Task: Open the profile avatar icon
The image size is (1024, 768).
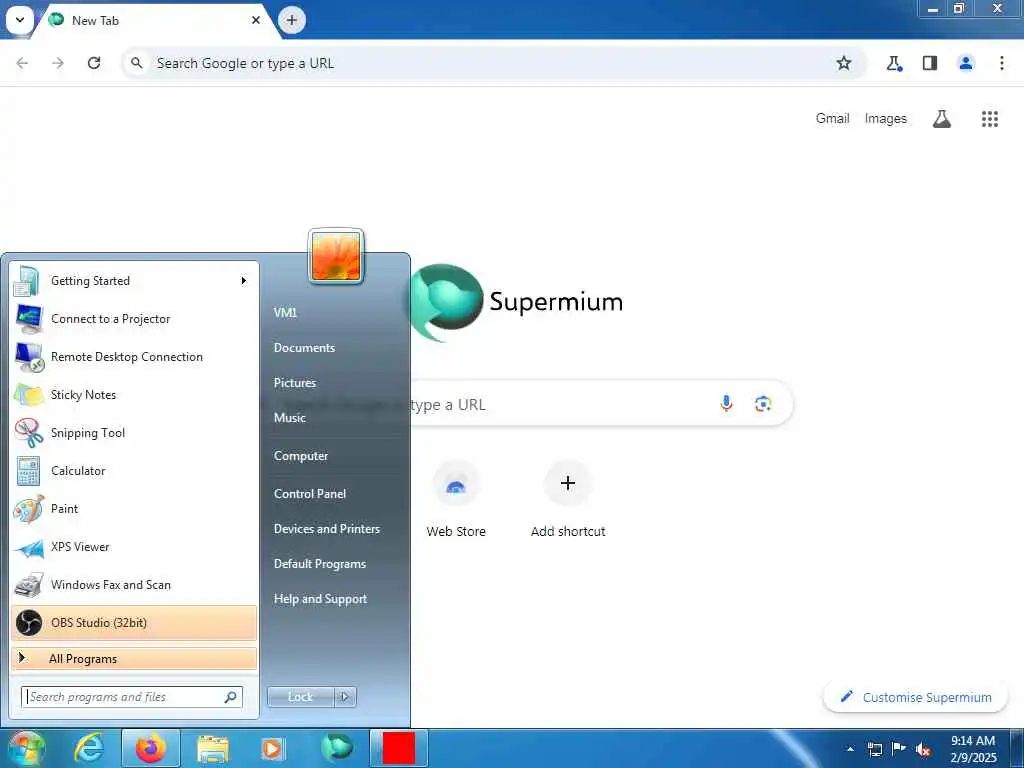Action: click(x=966, y=63)
